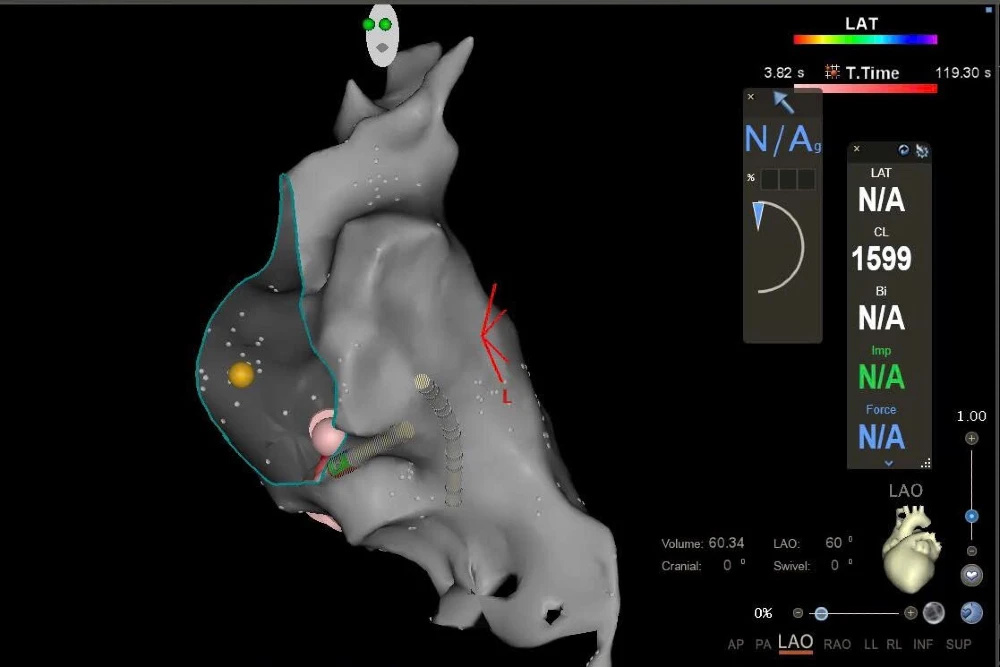The width and height of the screenshot is (1000, 667).
Task: Click the refresh icon in LAT panel
Action: click(x=904, y=149)
